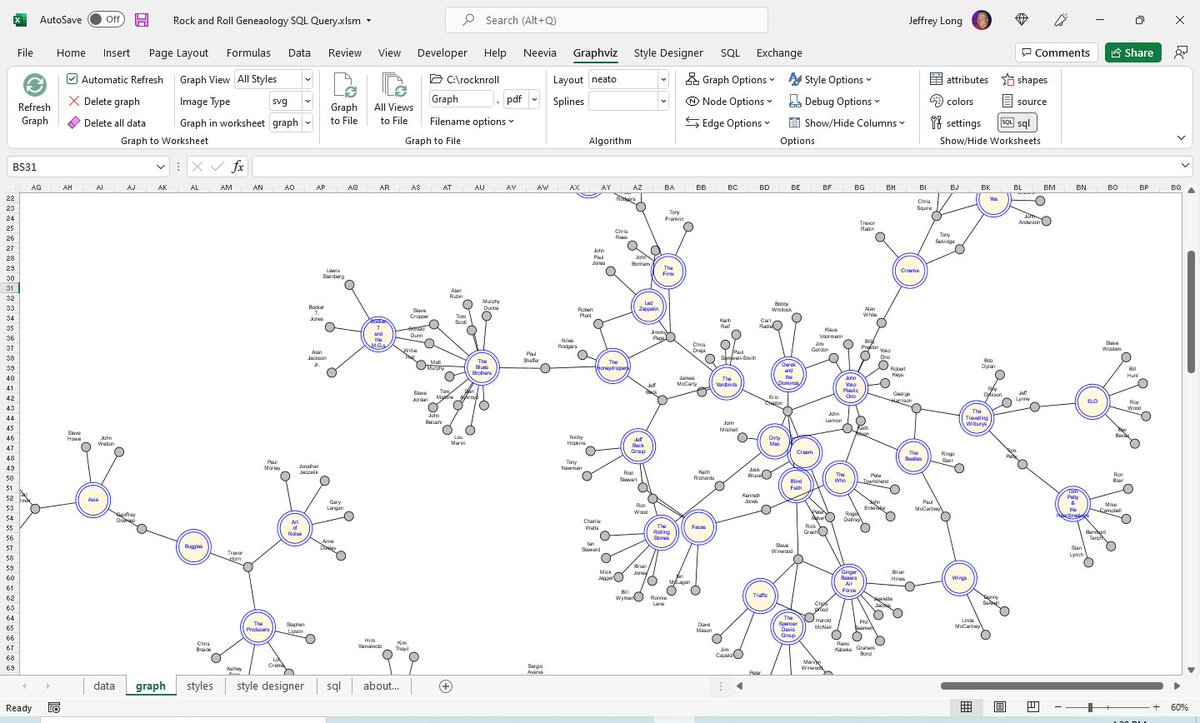Switch to the data sheet tab
This screenshot has width=1200, height=723.
point(104,686)
